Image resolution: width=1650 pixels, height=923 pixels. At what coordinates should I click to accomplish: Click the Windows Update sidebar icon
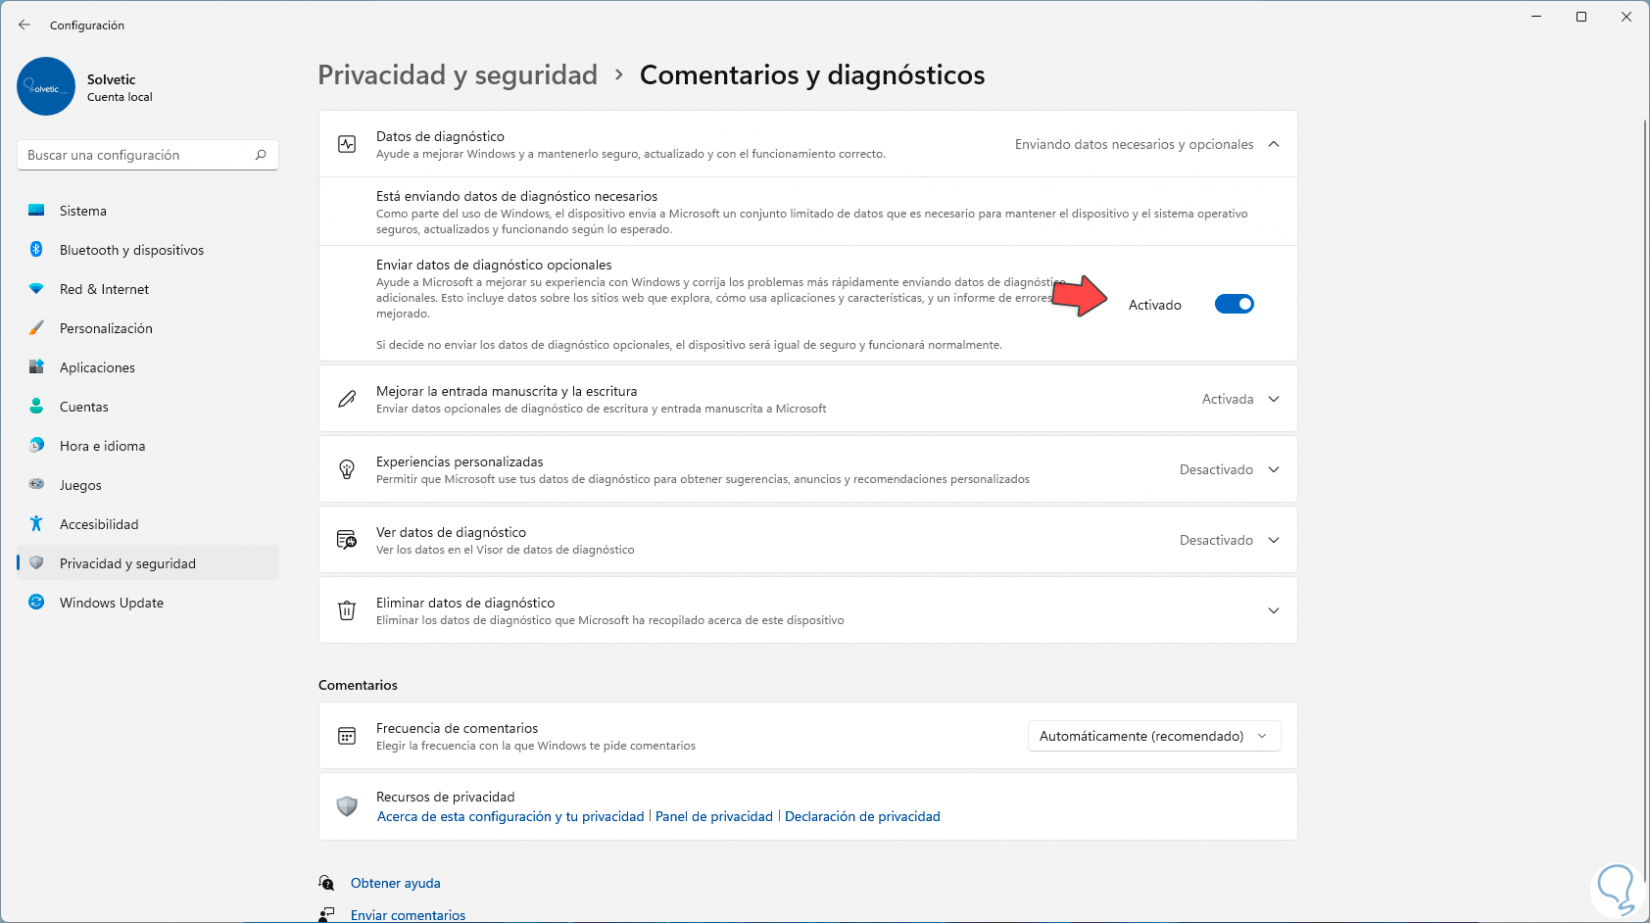click(x=37, y=603)
